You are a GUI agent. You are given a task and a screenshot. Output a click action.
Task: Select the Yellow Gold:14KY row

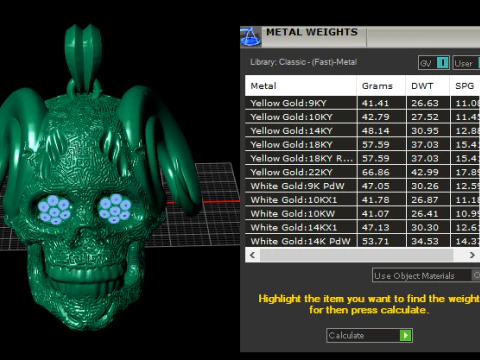tap(363, 131)
